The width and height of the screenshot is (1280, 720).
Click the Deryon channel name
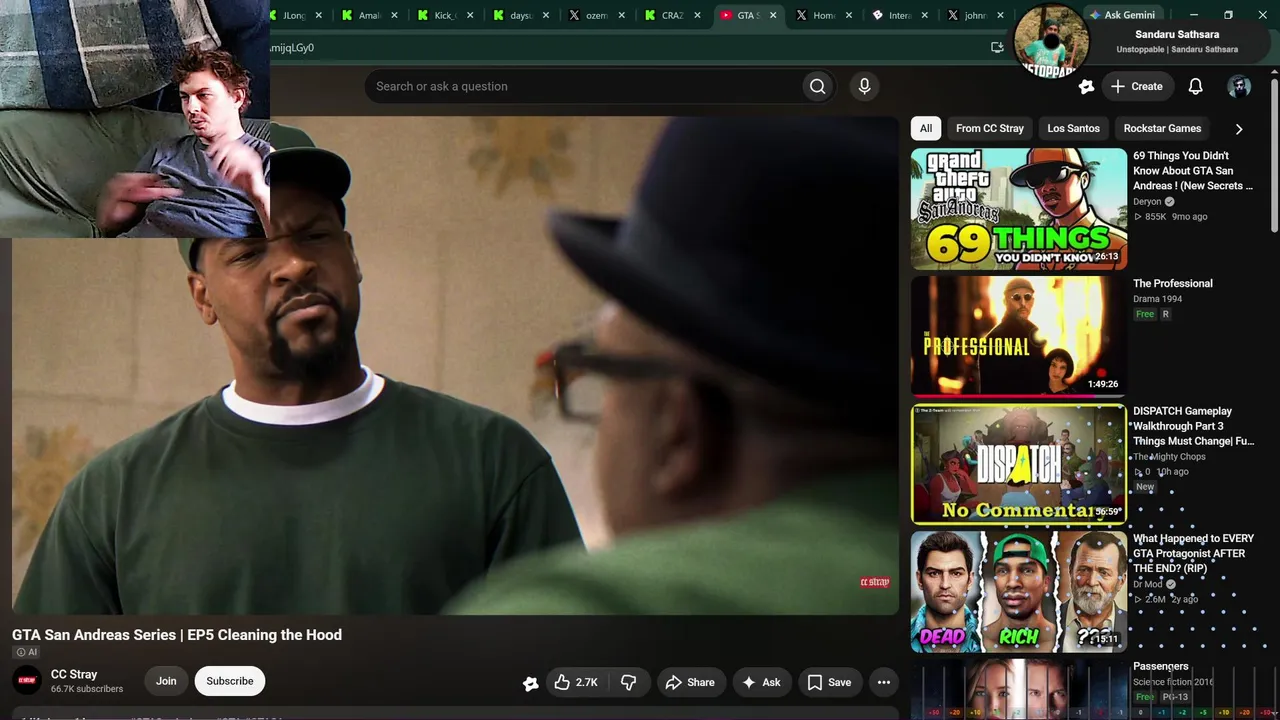[1147, 202]
